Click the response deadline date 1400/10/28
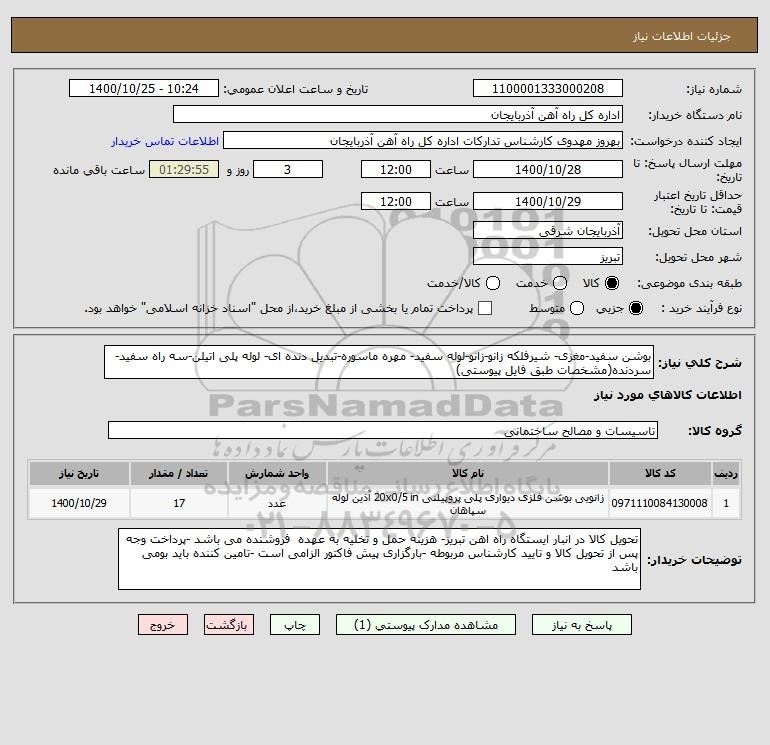The image size is (770, 745). pos(548,169)
